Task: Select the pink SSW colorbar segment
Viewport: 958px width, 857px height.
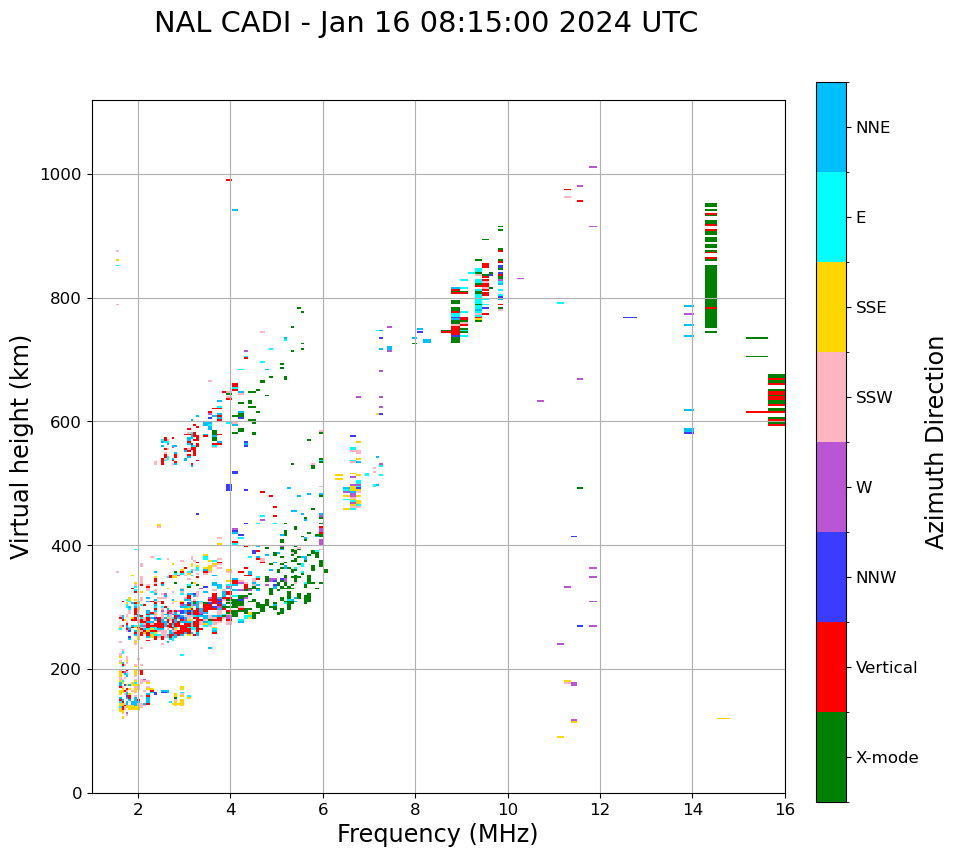Action: point(831,397)
